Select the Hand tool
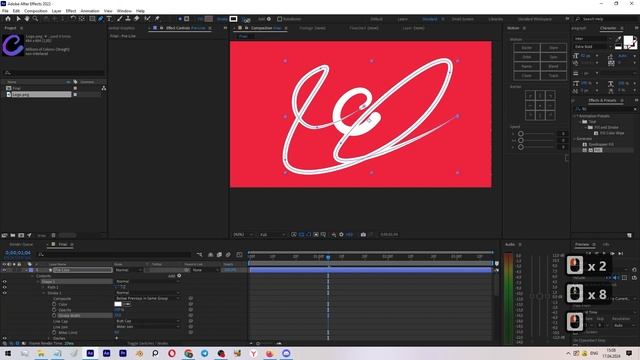This screenshot has height=360, width=640. coord(27,19)
